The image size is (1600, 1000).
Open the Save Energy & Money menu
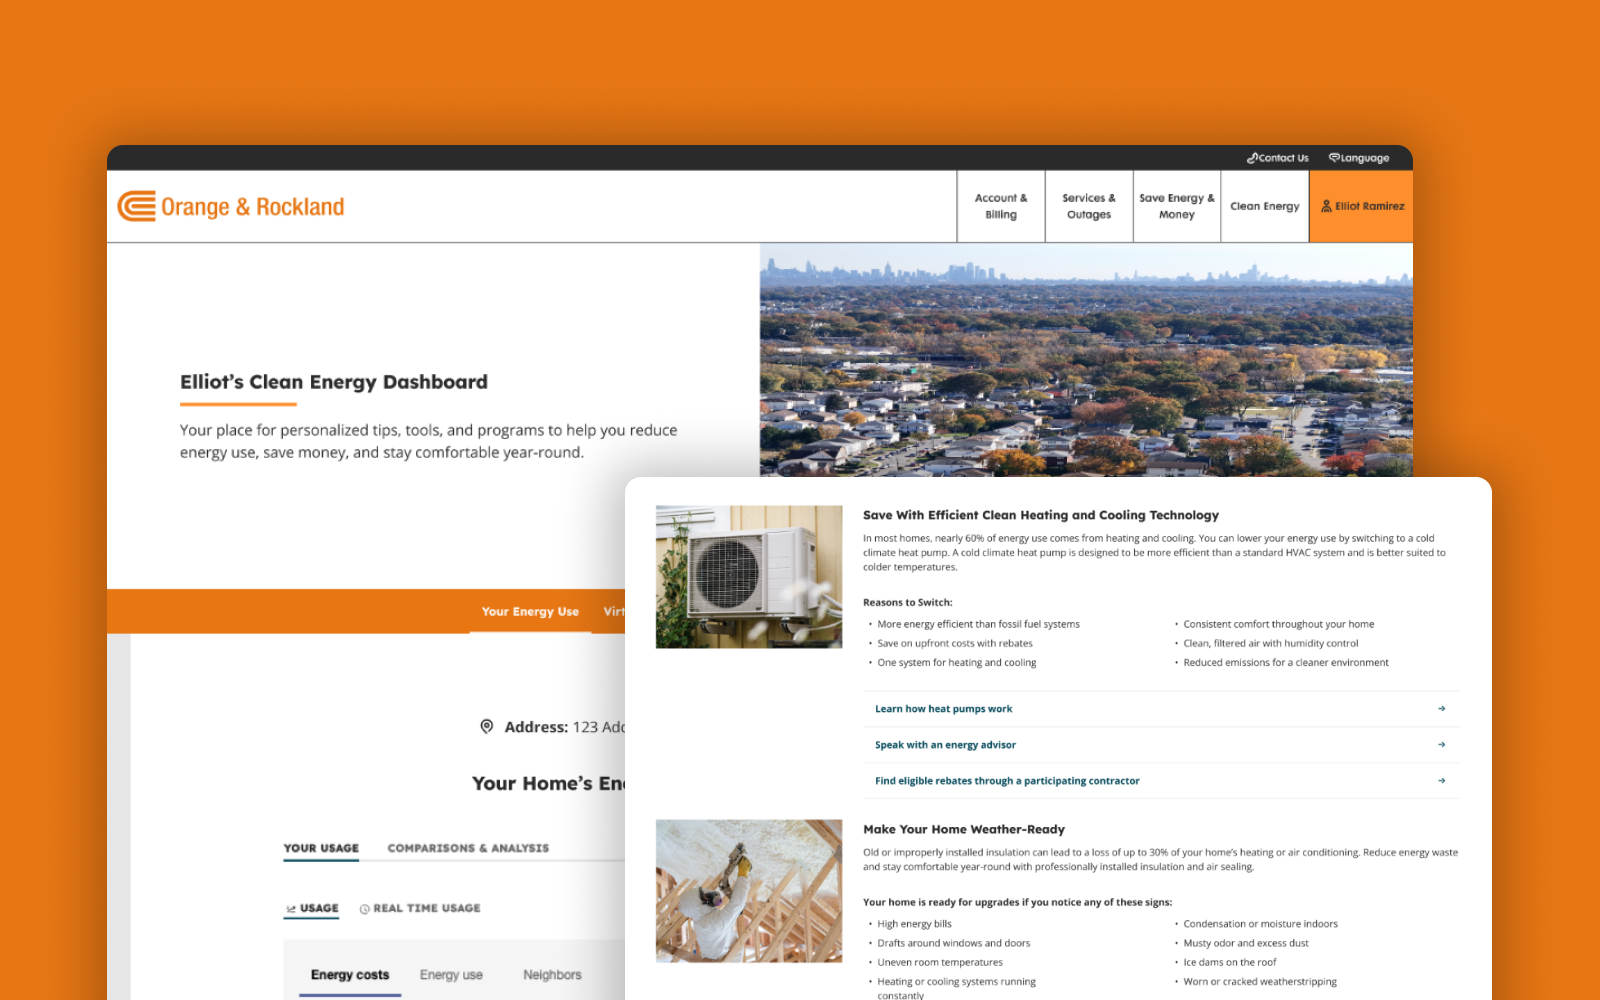click(1177, 206)
